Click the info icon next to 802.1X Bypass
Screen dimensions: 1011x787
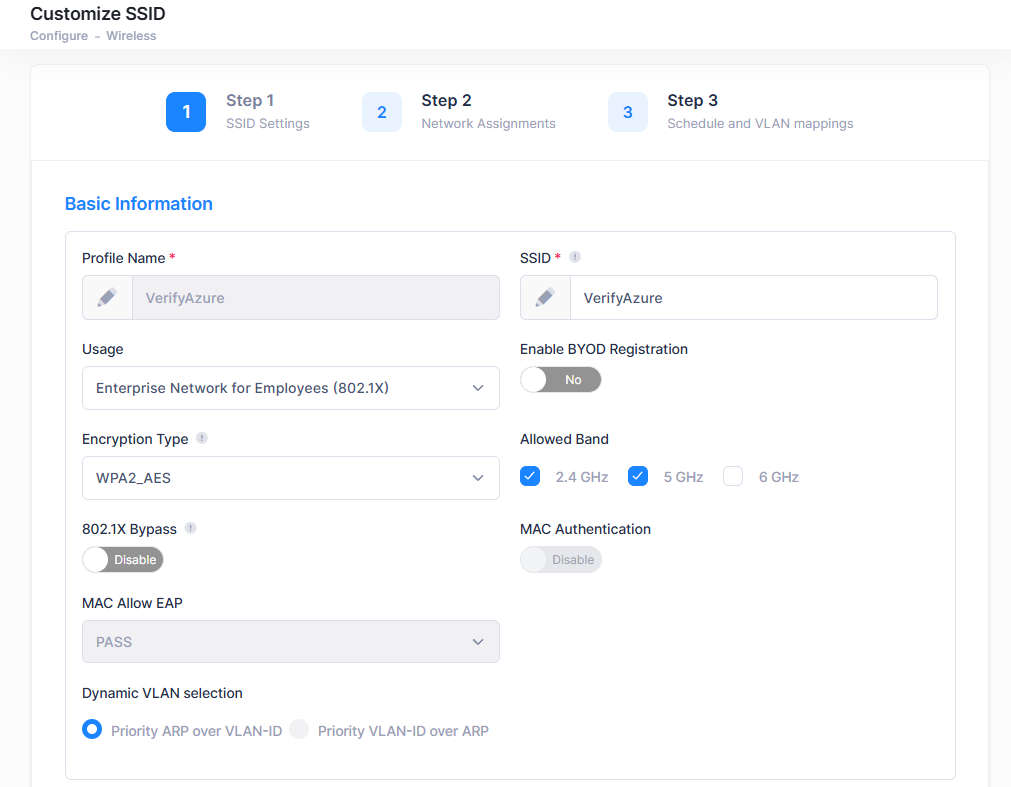[191, 528]
